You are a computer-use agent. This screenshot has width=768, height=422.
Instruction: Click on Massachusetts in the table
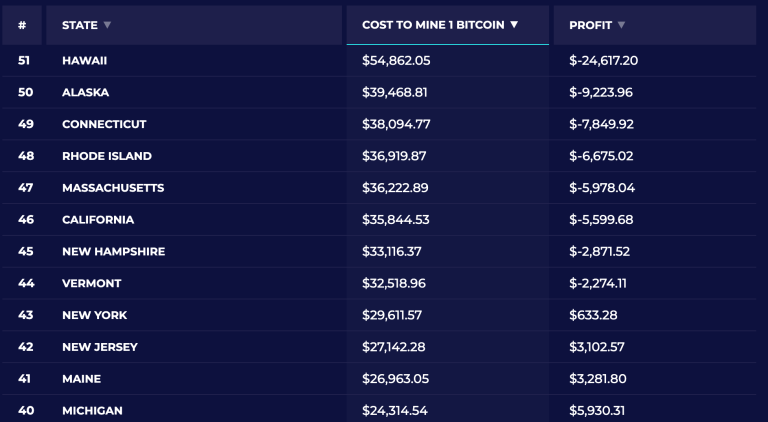tap(113, 188)
